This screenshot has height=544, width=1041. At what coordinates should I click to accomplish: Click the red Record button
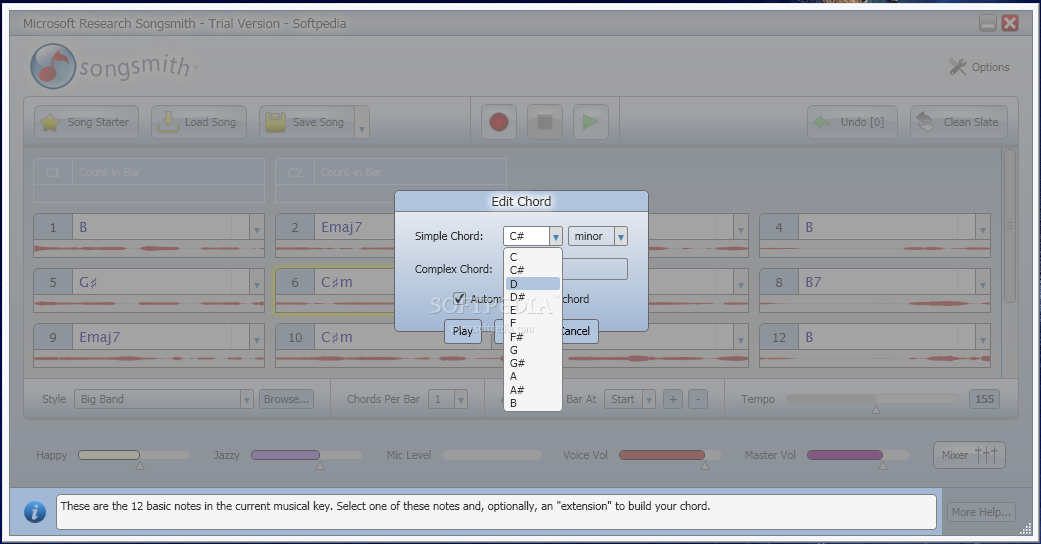coord(499,122)
